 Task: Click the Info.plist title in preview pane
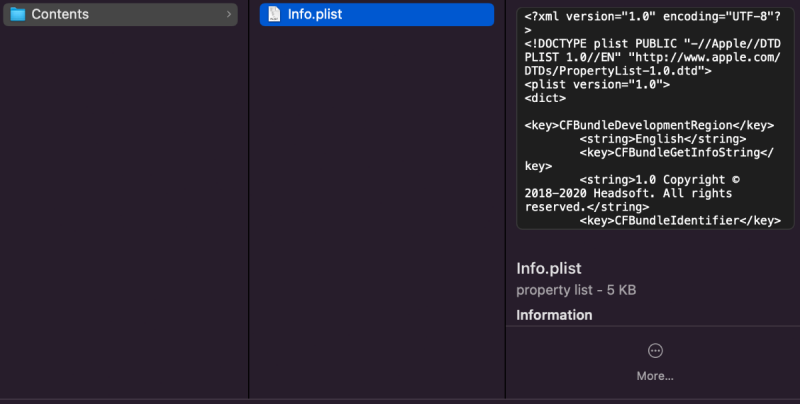548,268
